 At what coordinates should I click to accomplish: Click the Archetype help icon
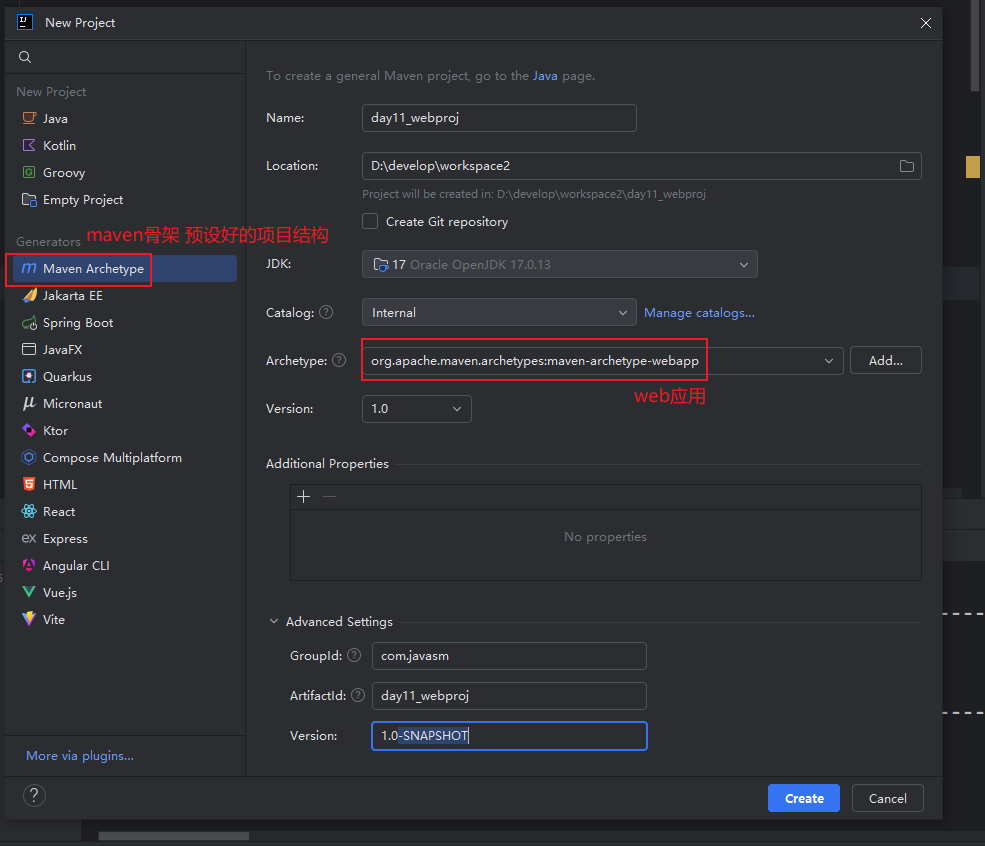click(339, 360)
